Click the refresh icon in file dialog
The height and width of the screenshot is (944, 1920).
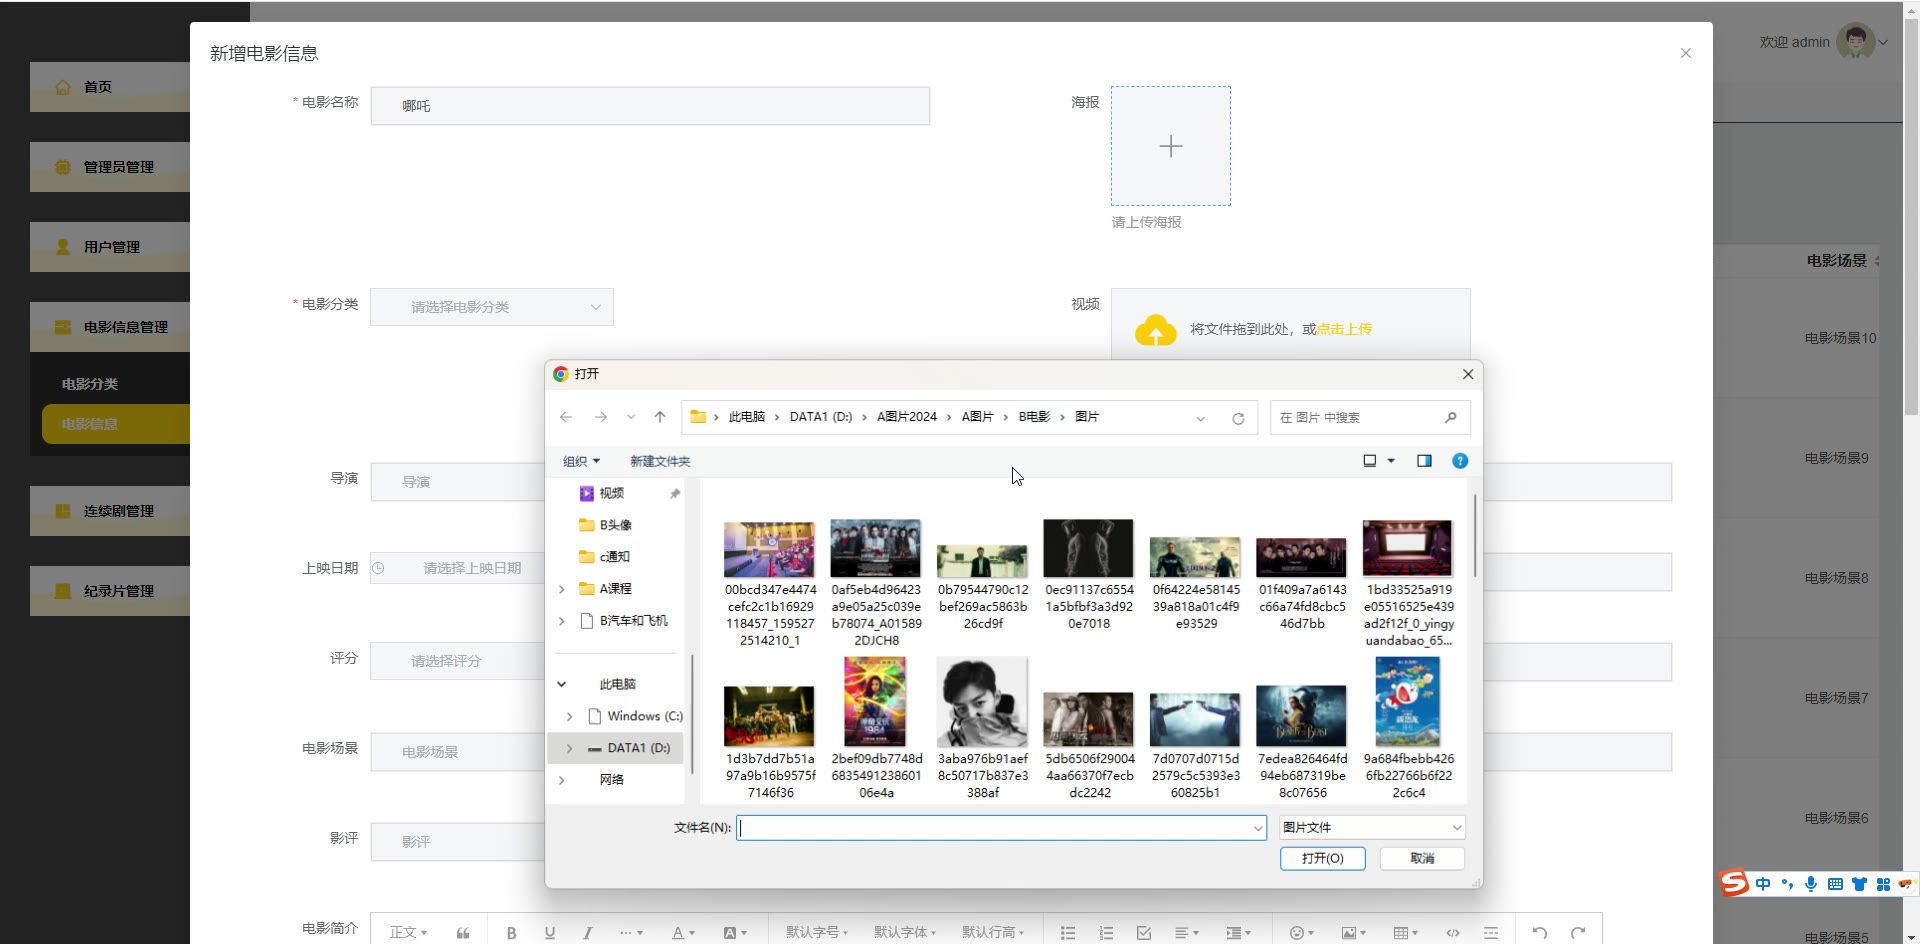point(1238,418)
